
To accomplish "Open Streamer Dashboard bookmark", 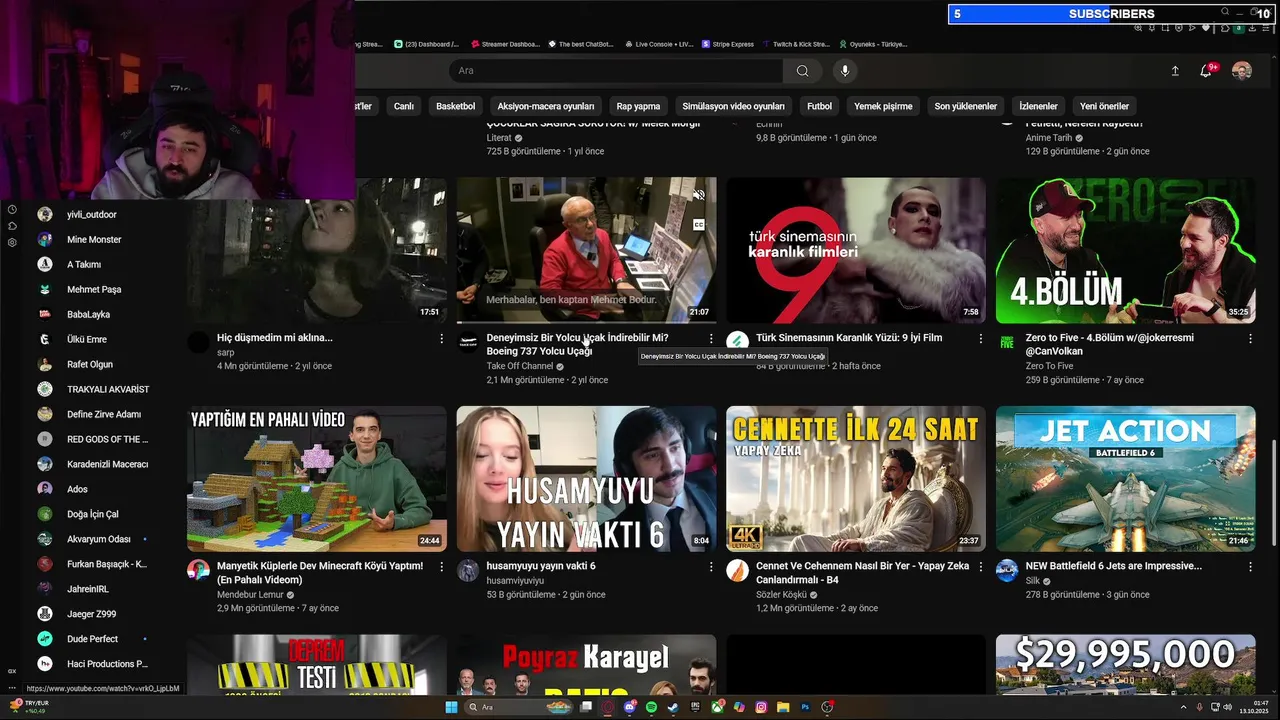I will pyautogui.click(x=504, y=44).
